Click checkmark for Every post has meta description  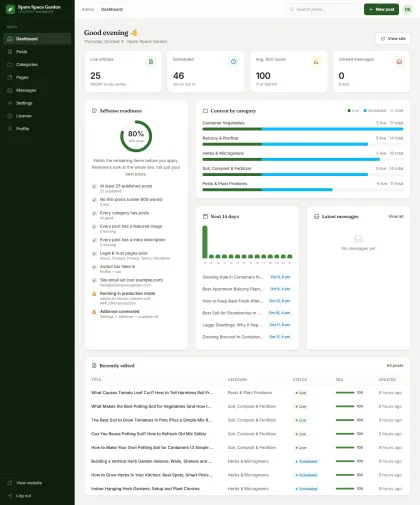[94, 240]
